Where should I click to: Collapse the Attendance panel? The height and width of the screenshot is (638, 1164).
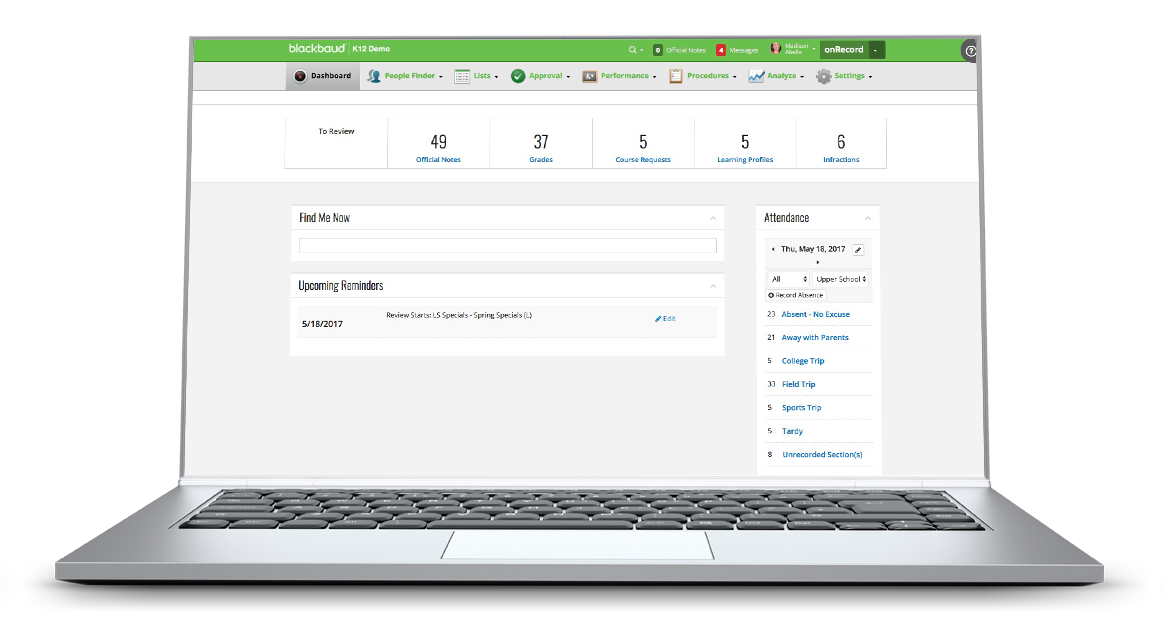tap(868, 217)
